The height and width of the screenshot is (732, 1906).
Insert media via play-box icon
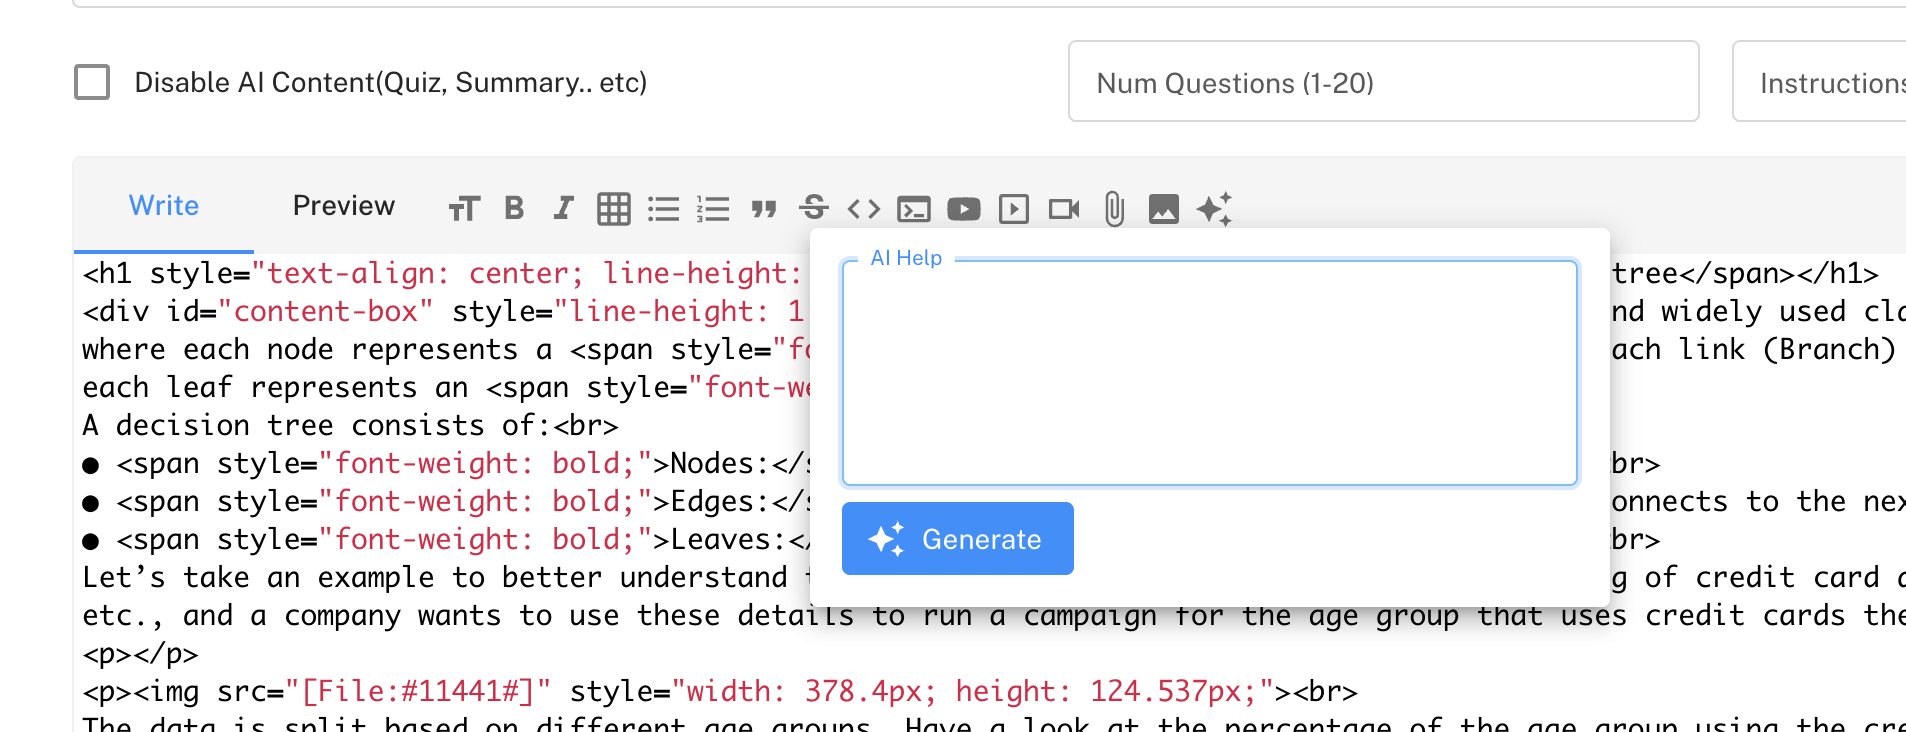click(1014, 209)
